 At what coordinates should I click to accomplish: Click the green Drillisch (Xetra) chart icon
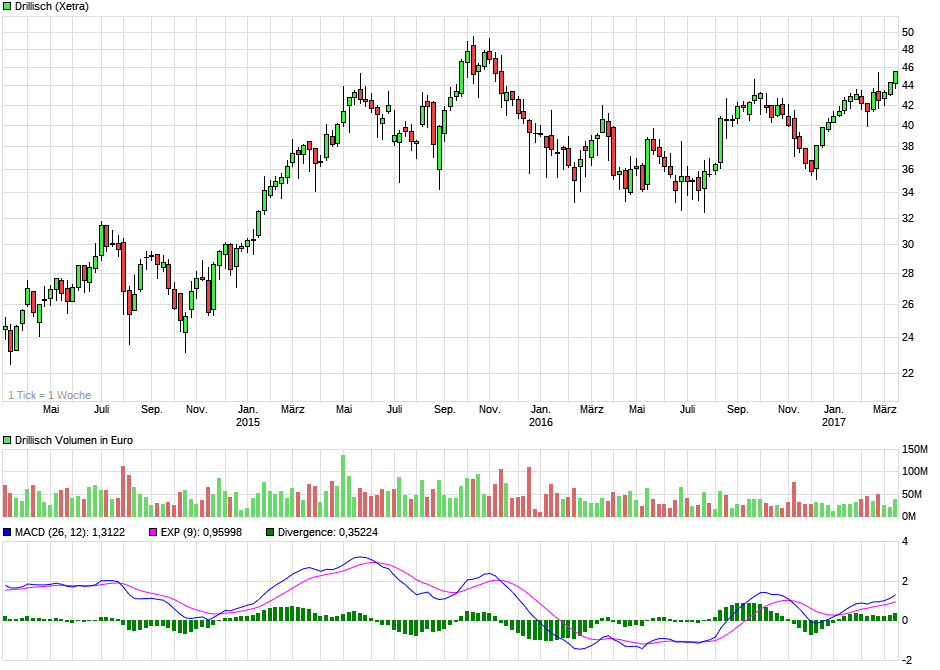point(8,7)
